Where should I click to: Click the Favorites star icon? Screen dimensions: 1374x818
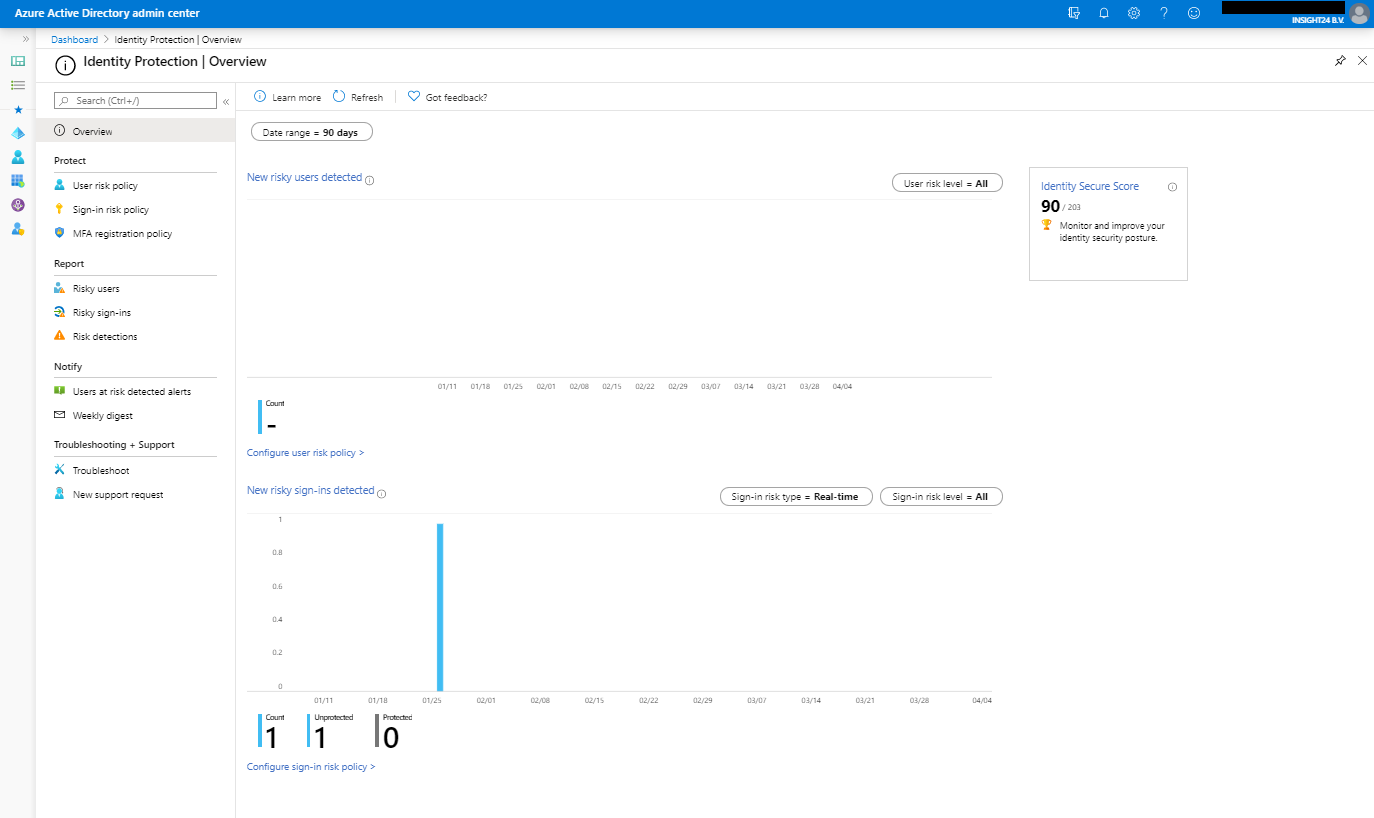17,109
